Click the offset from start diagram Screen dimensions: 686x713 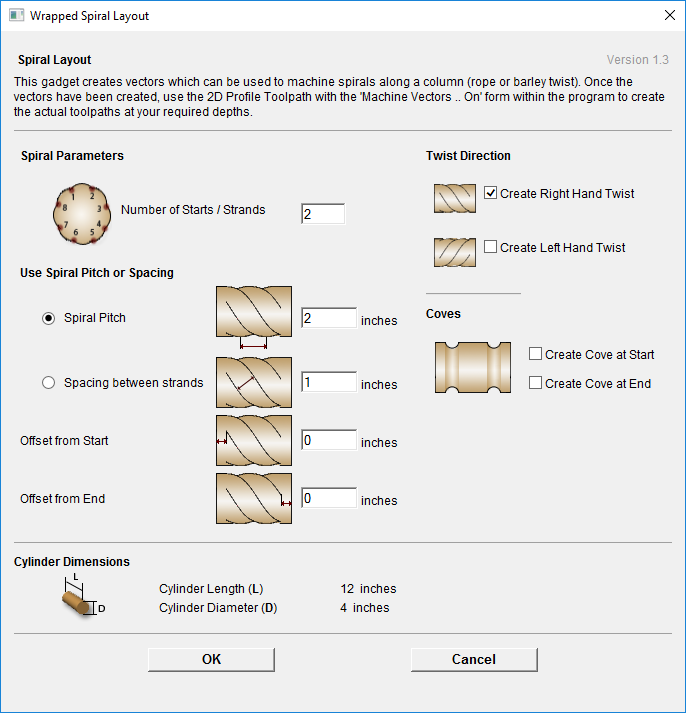pos(254,440)
